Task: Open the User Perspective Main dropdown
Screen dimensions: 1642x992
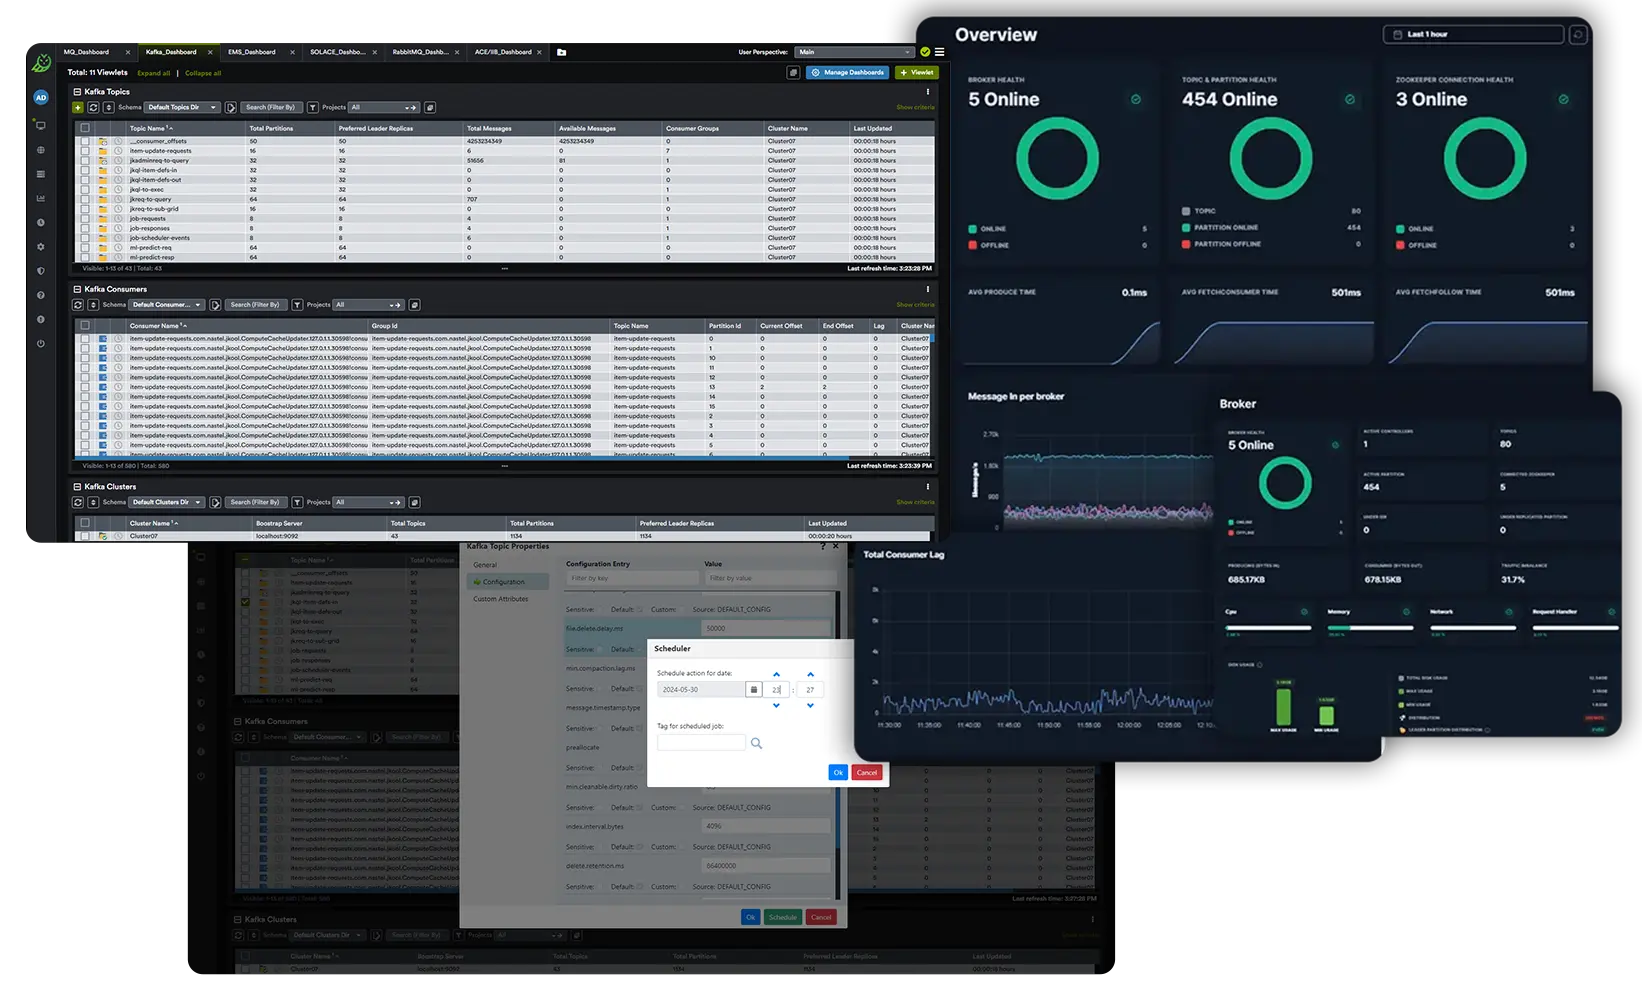Action: pos(855,52)
